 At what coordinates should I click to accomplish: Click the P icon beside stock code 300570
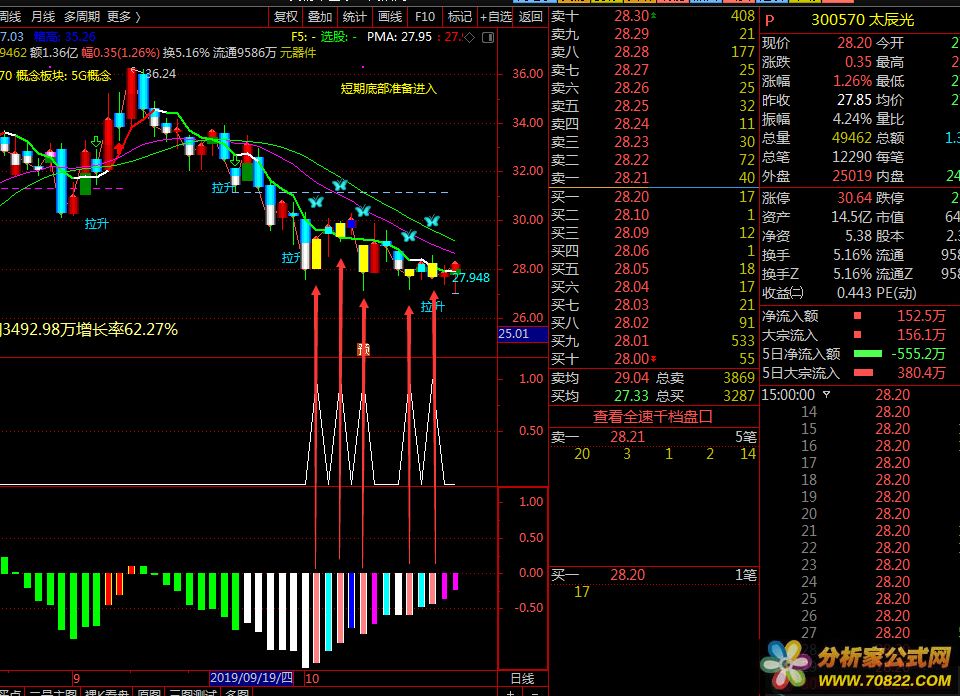click(770, 21)
